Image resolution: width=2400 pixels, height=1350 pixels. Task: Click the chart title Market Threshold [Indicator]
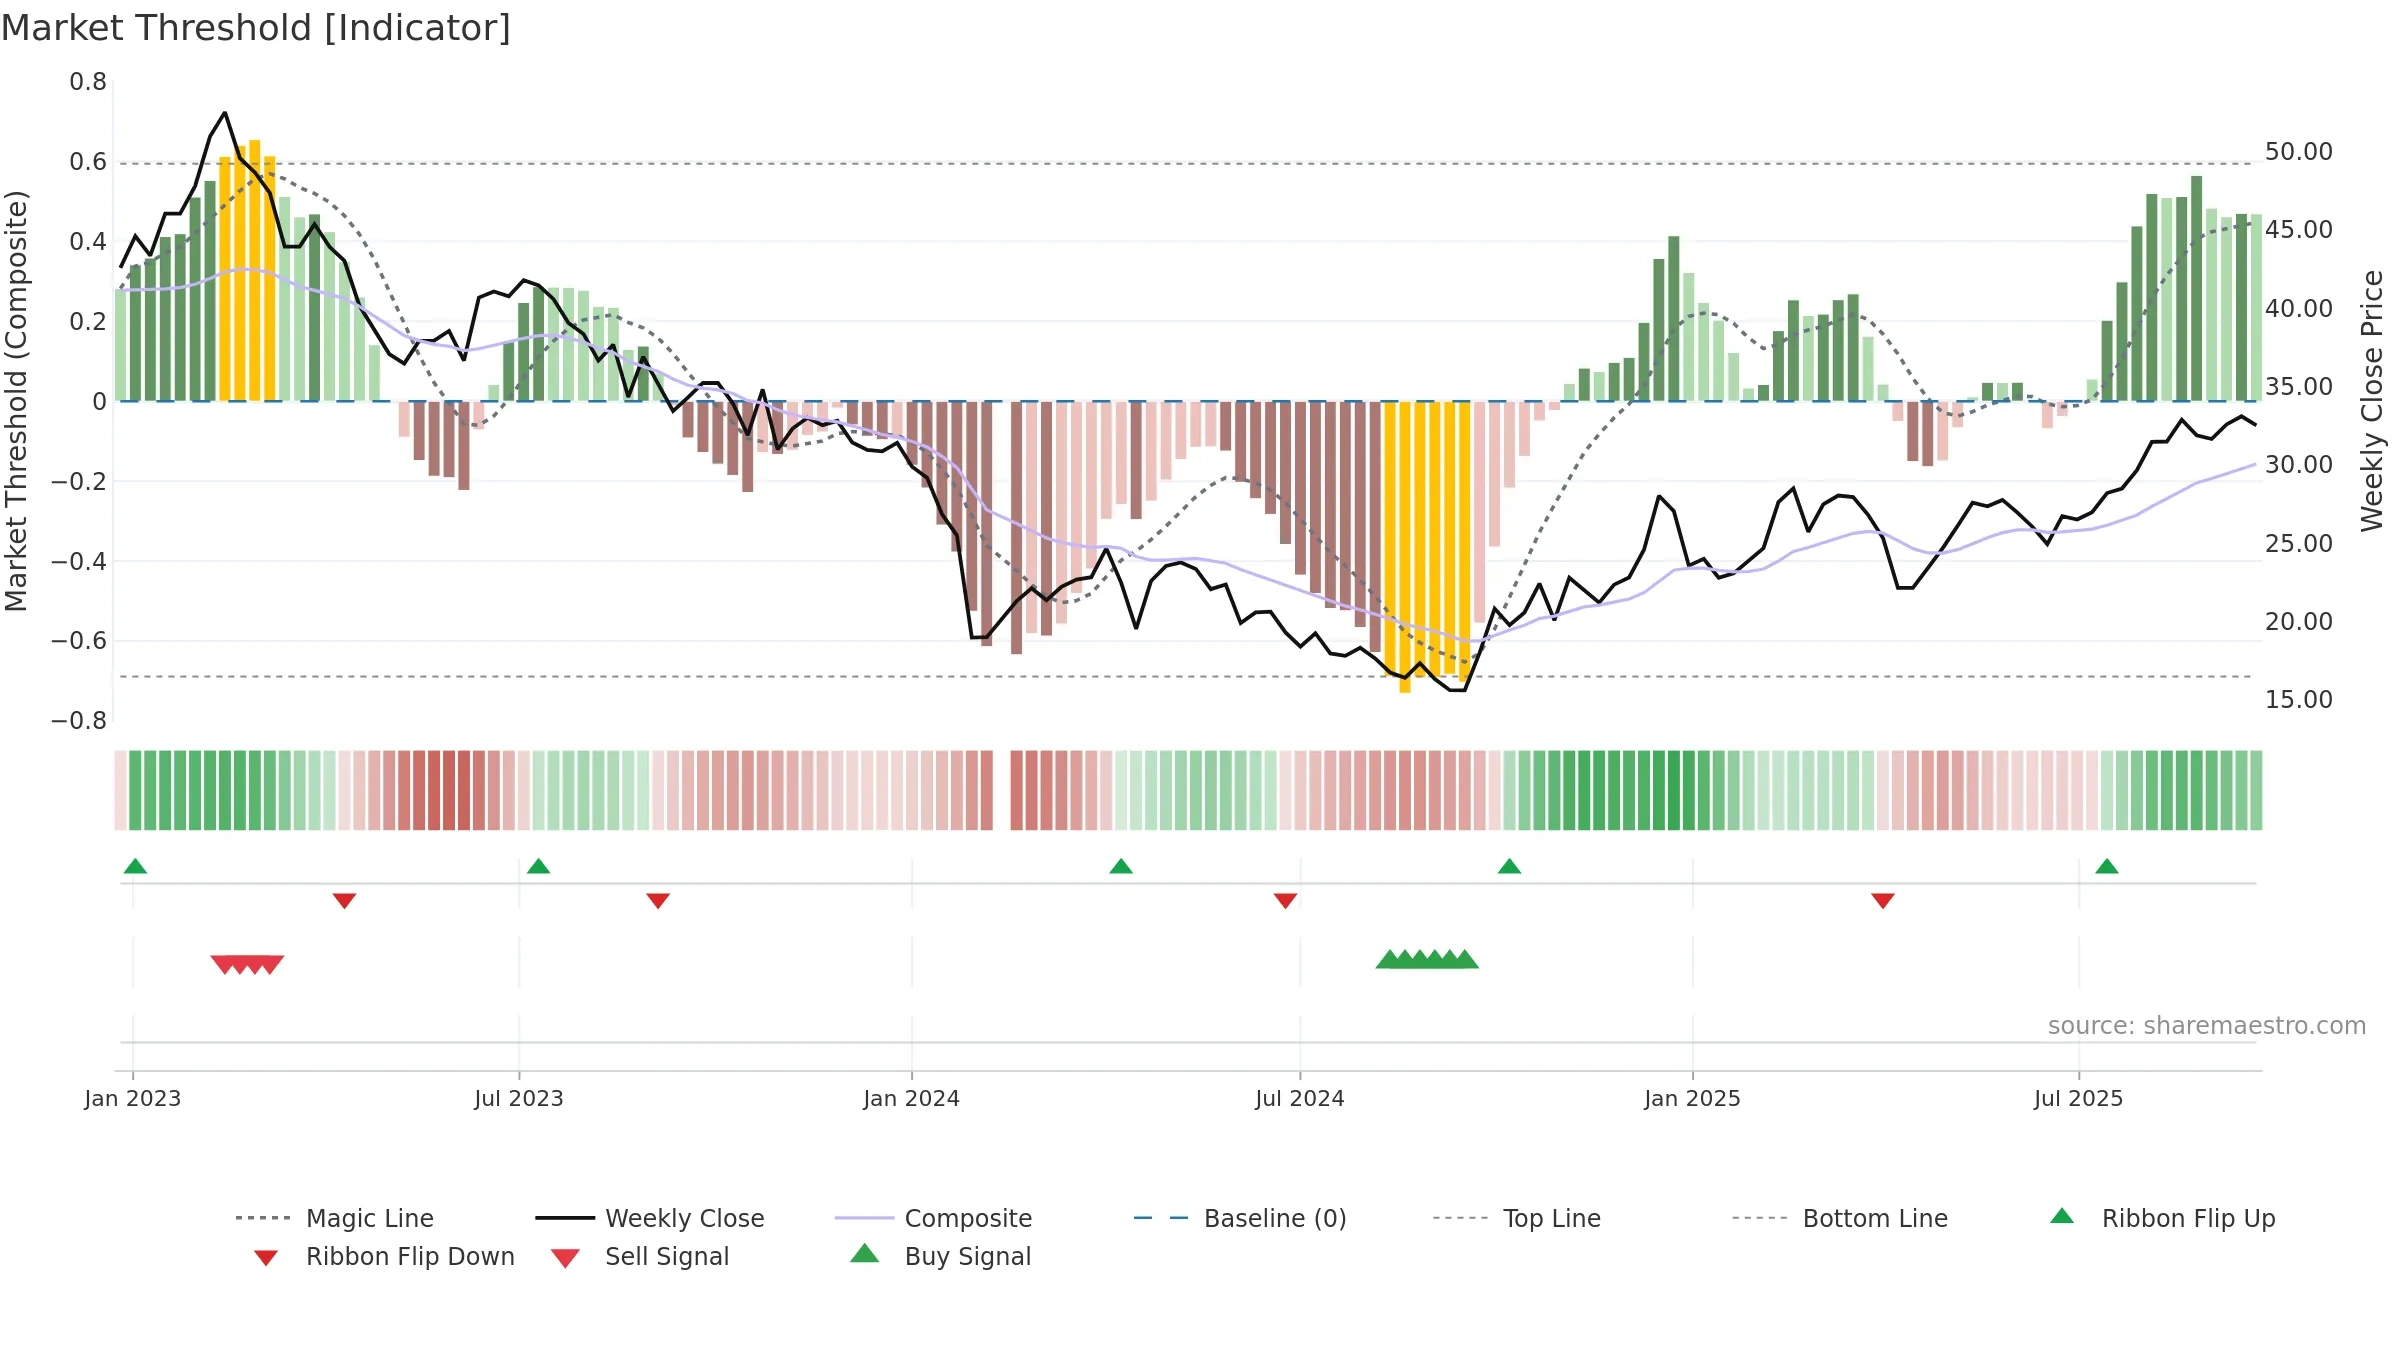pos(256,28)
